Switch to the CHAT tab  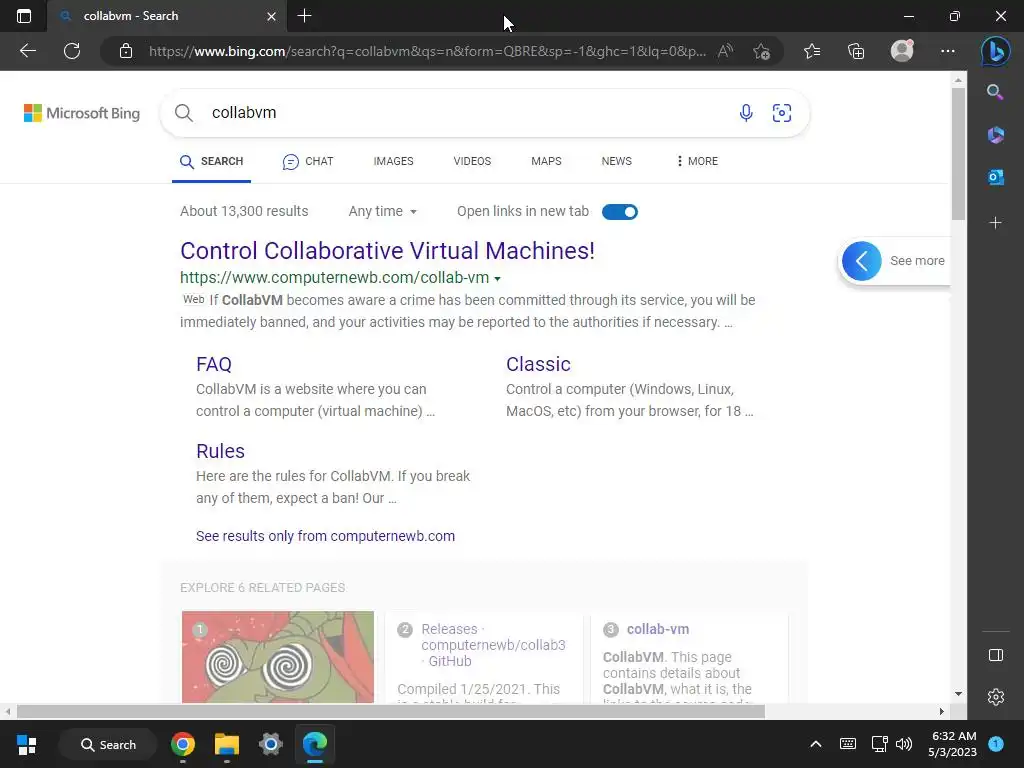click(x=308, y=161)
